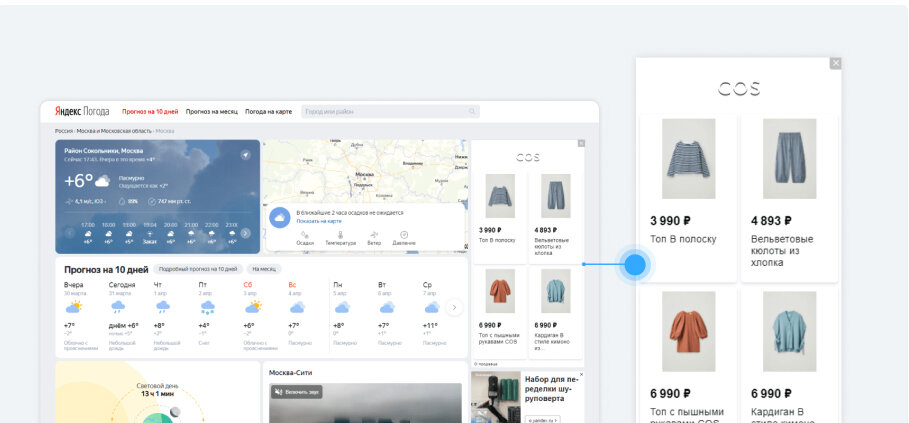Click the Чт 1 апр weather icon

point(162,306)
